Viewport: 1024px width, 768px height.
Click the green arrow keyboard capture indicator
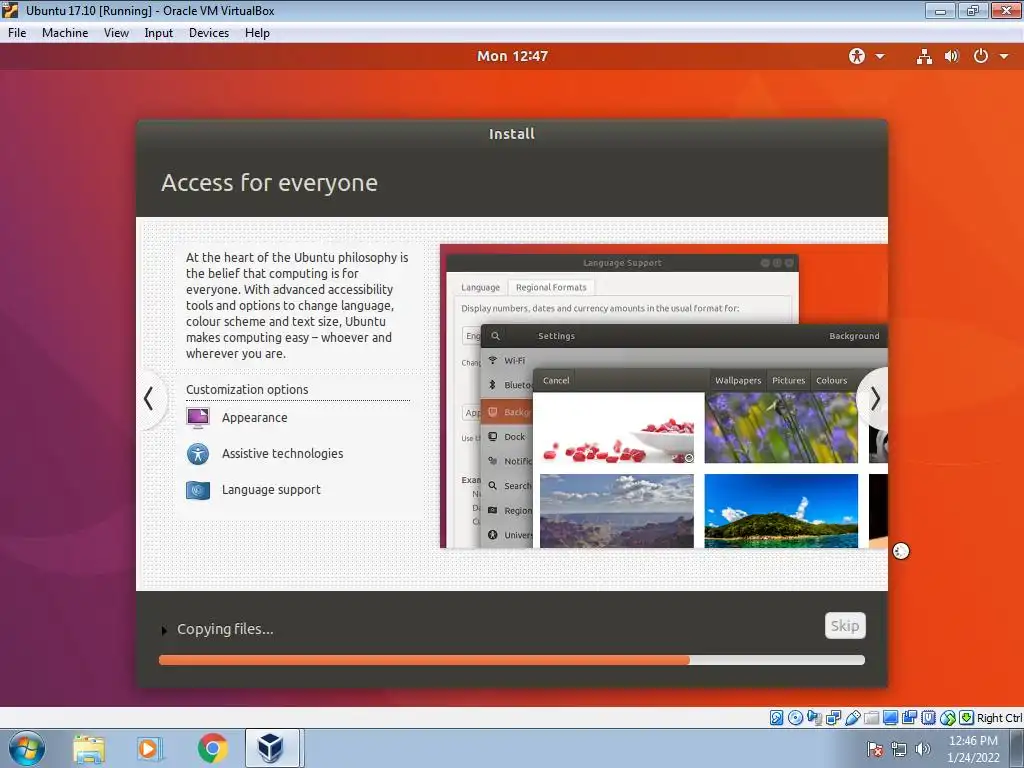(967, 718)
